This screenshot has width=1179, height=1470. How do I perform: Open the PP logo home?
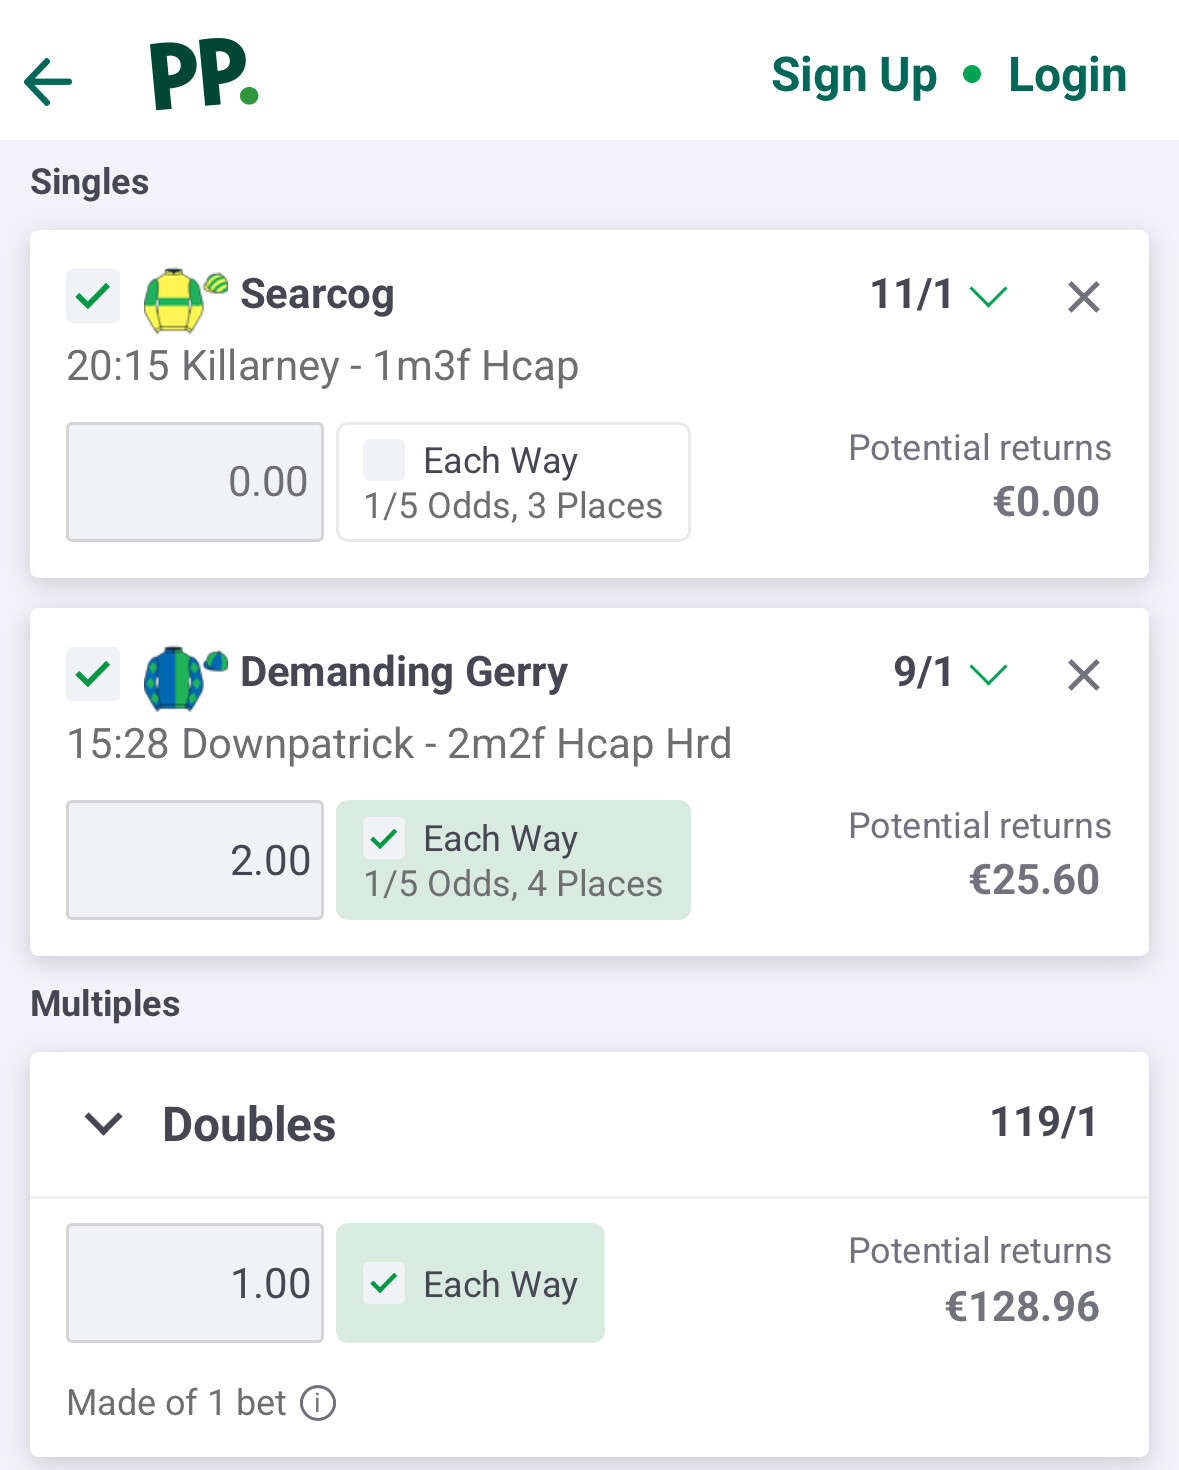tap(204, 75)
